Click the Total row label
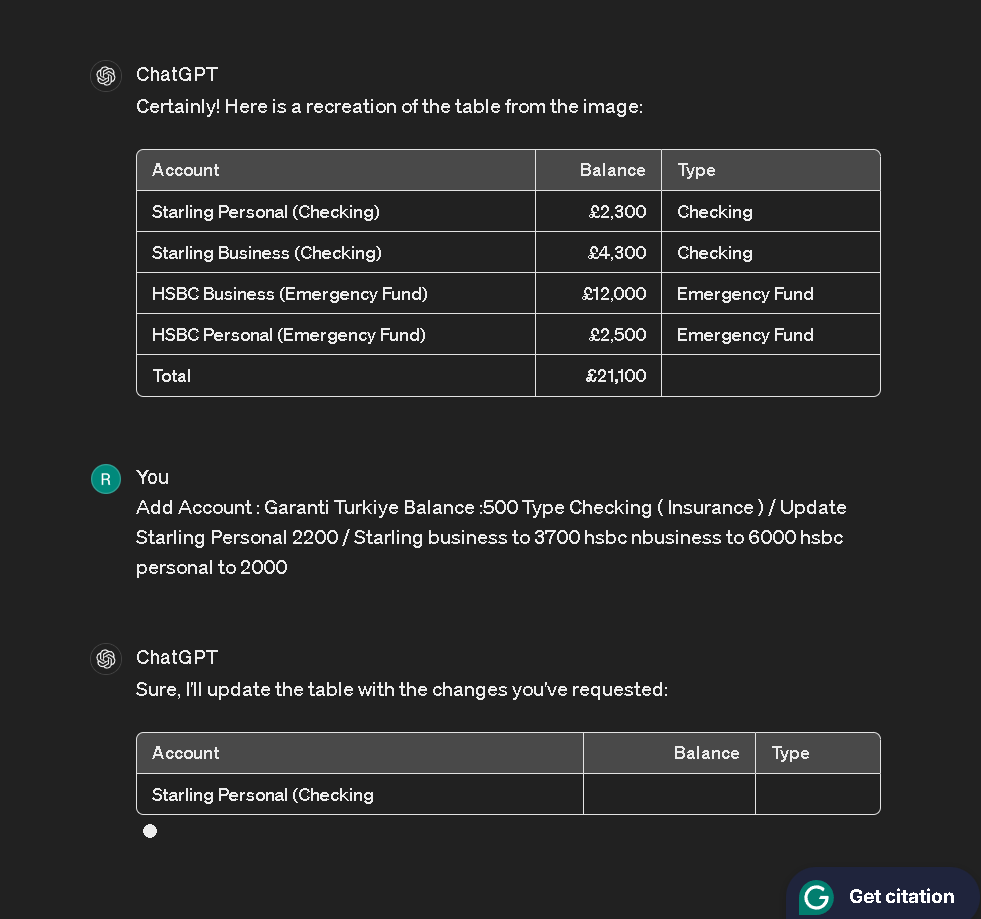Screen dimensions: 981x919 171,376
